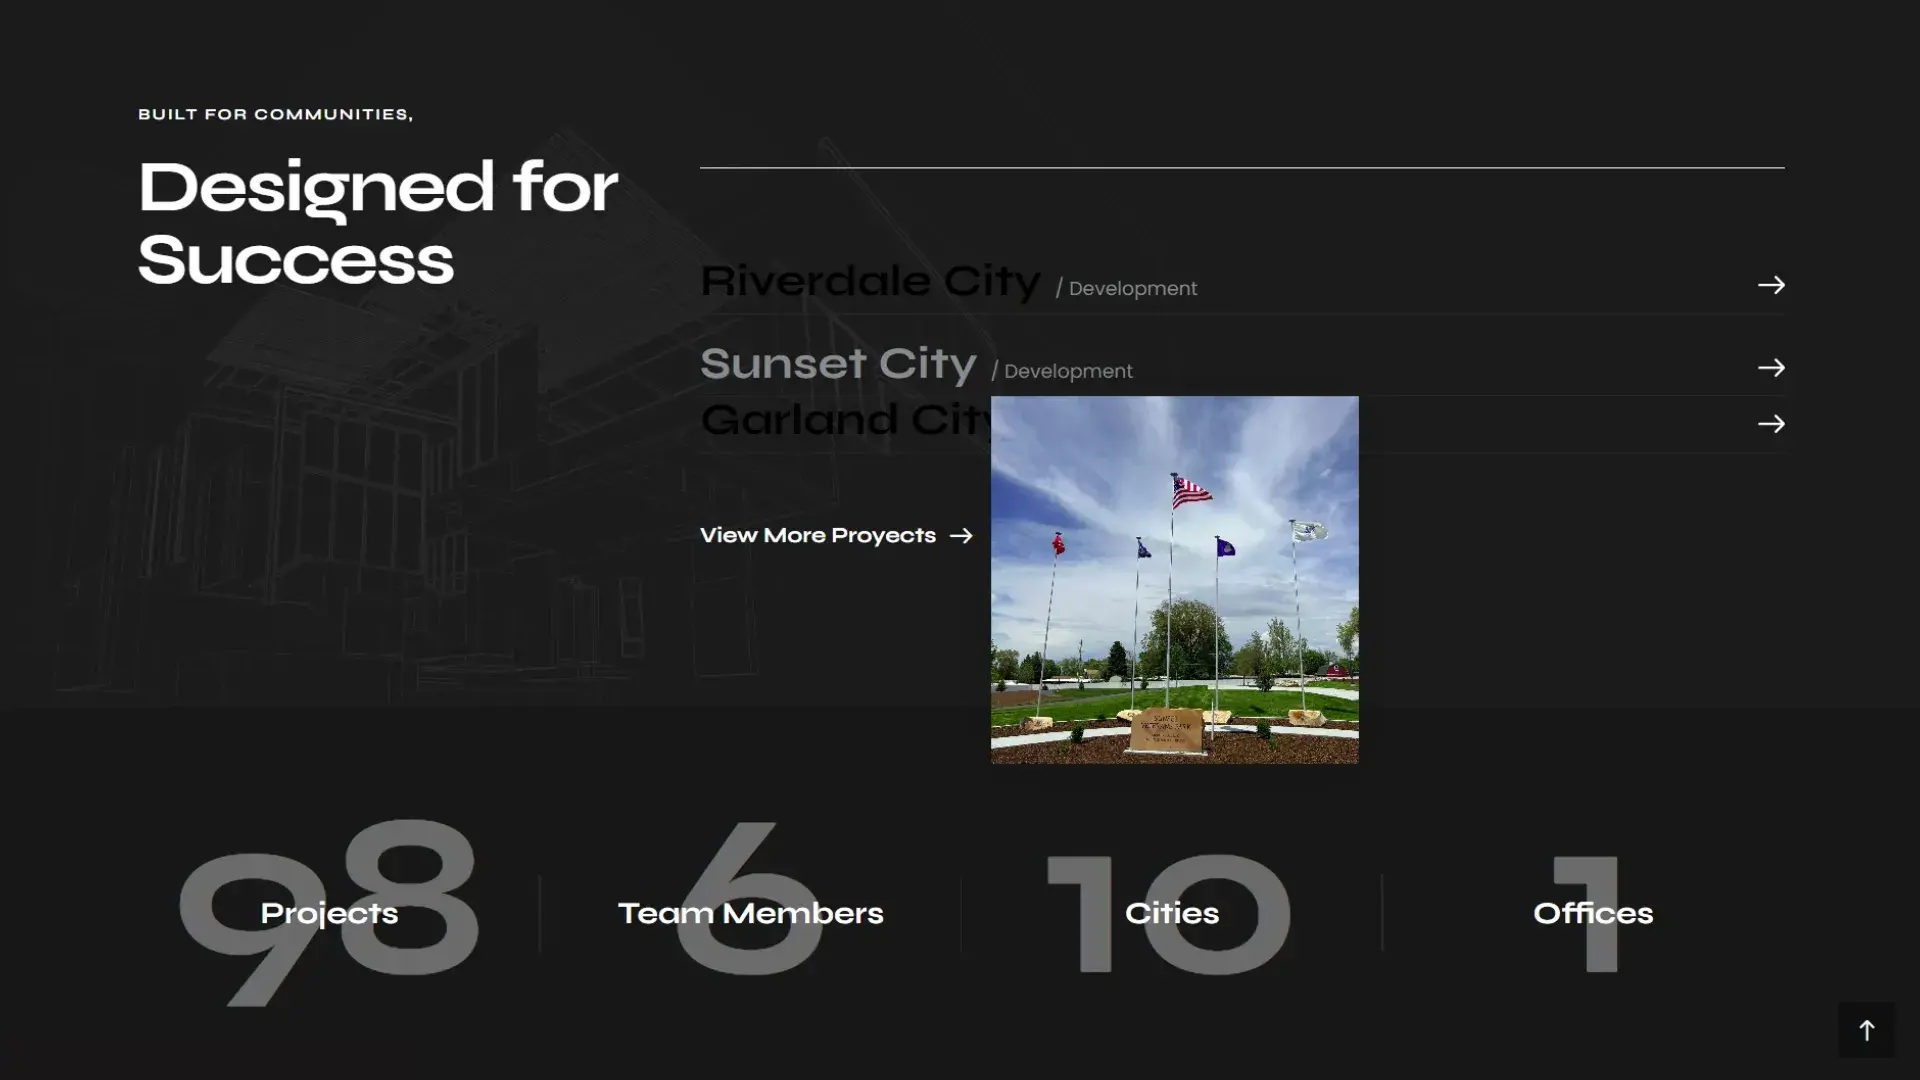1920x1080 pixels.
Task: Click the Team Members counter label
Action: pos(750,914)
